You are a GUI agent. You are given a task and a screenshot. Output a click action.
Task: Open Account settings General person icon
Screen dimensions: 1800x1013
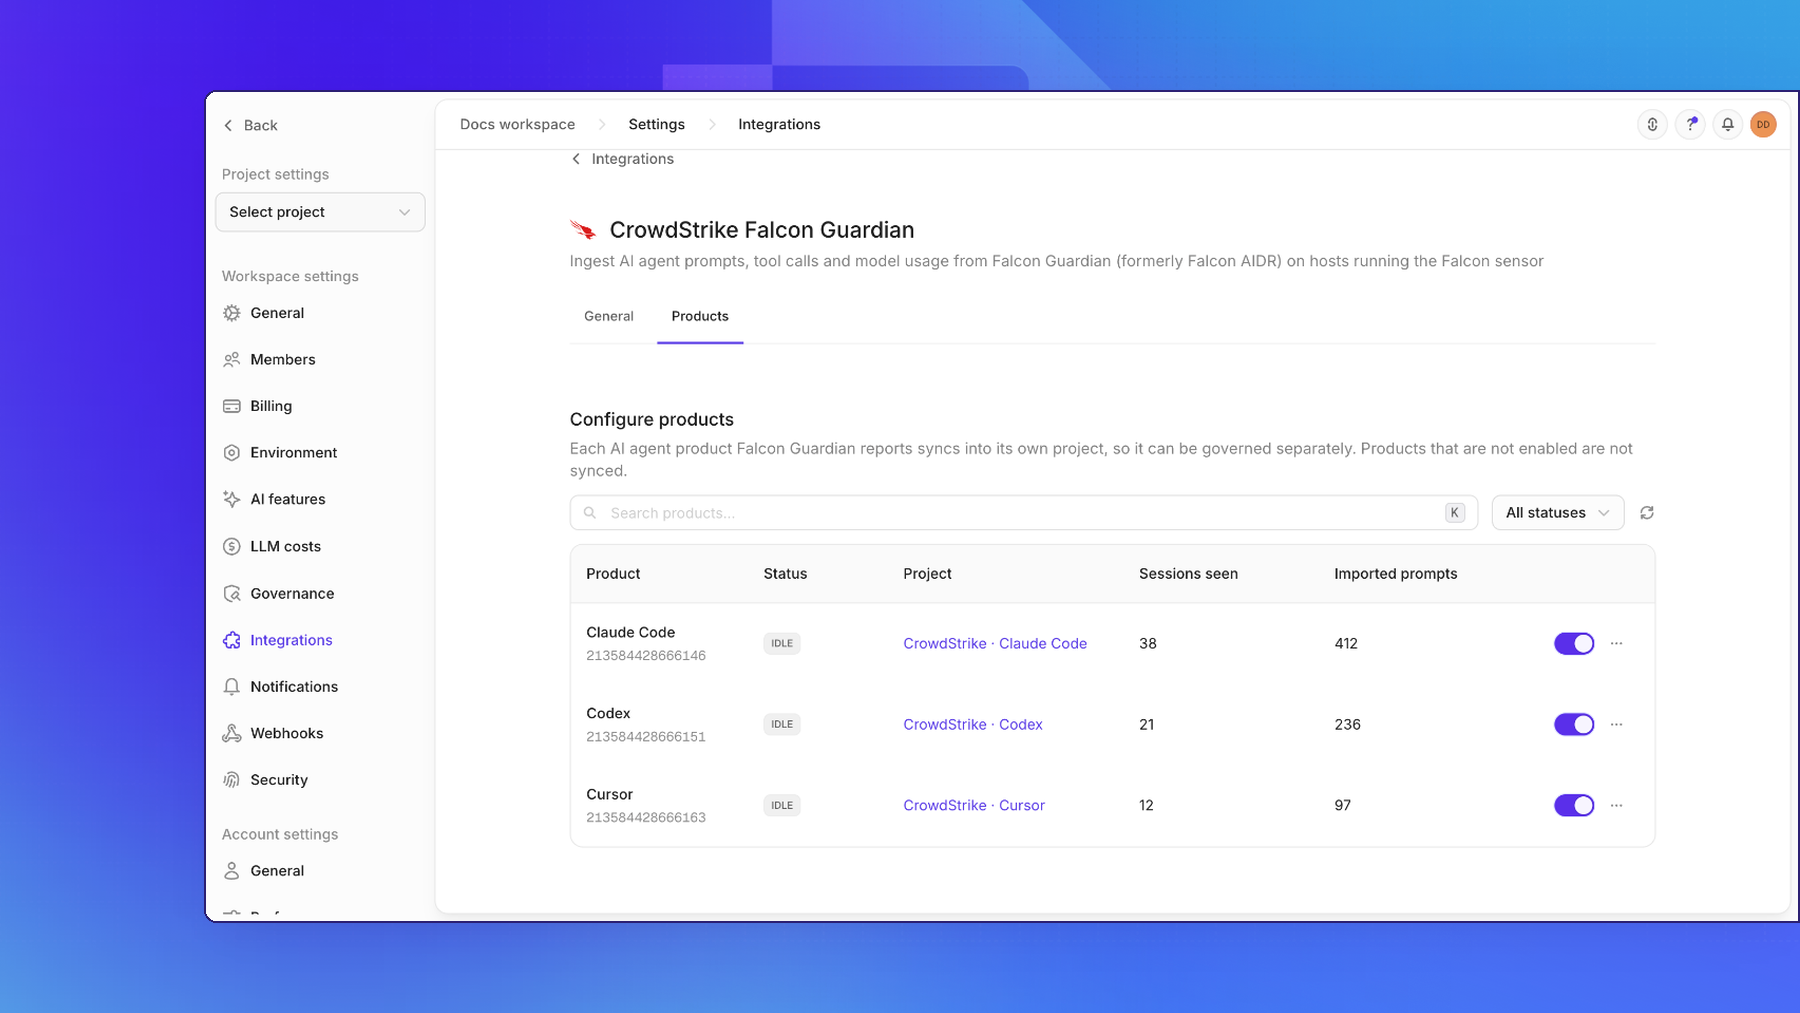coord(232,871)
